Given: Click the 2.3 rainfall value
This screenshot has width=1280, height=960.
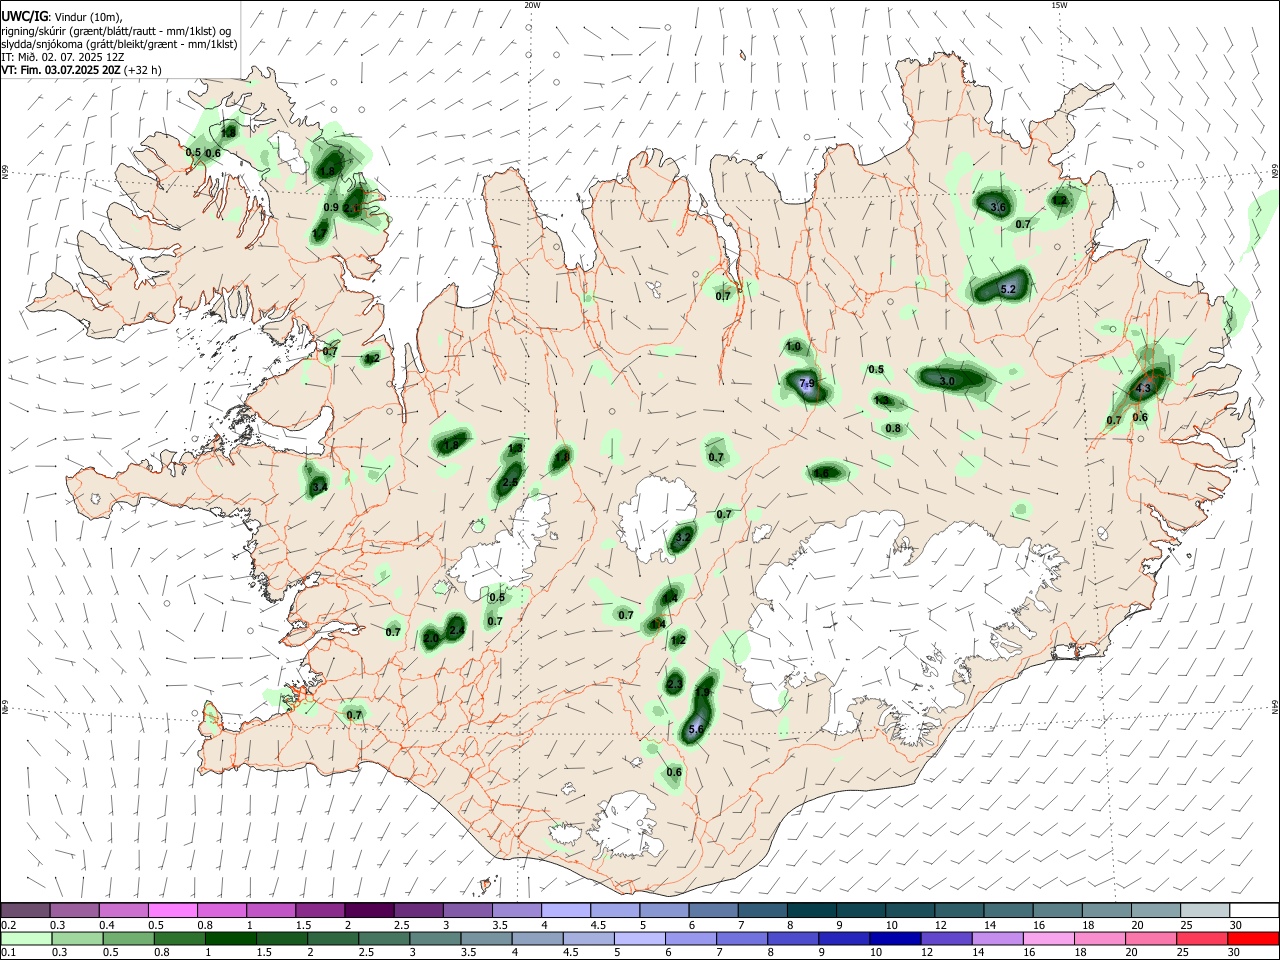Looking at the screenshot, I should click(674, 684).
